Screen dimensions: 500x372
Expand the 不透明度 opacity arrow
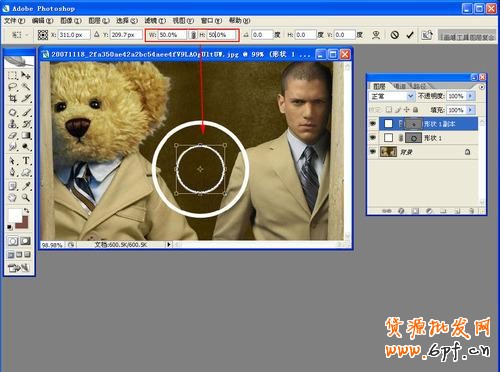pos(471,96)
